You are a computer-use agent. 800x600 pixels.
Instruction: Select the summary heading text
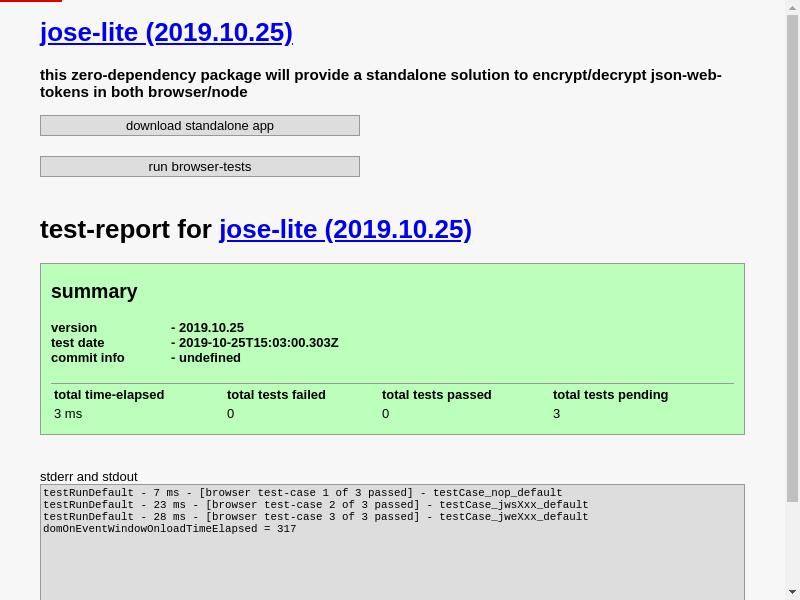[94, 291]
